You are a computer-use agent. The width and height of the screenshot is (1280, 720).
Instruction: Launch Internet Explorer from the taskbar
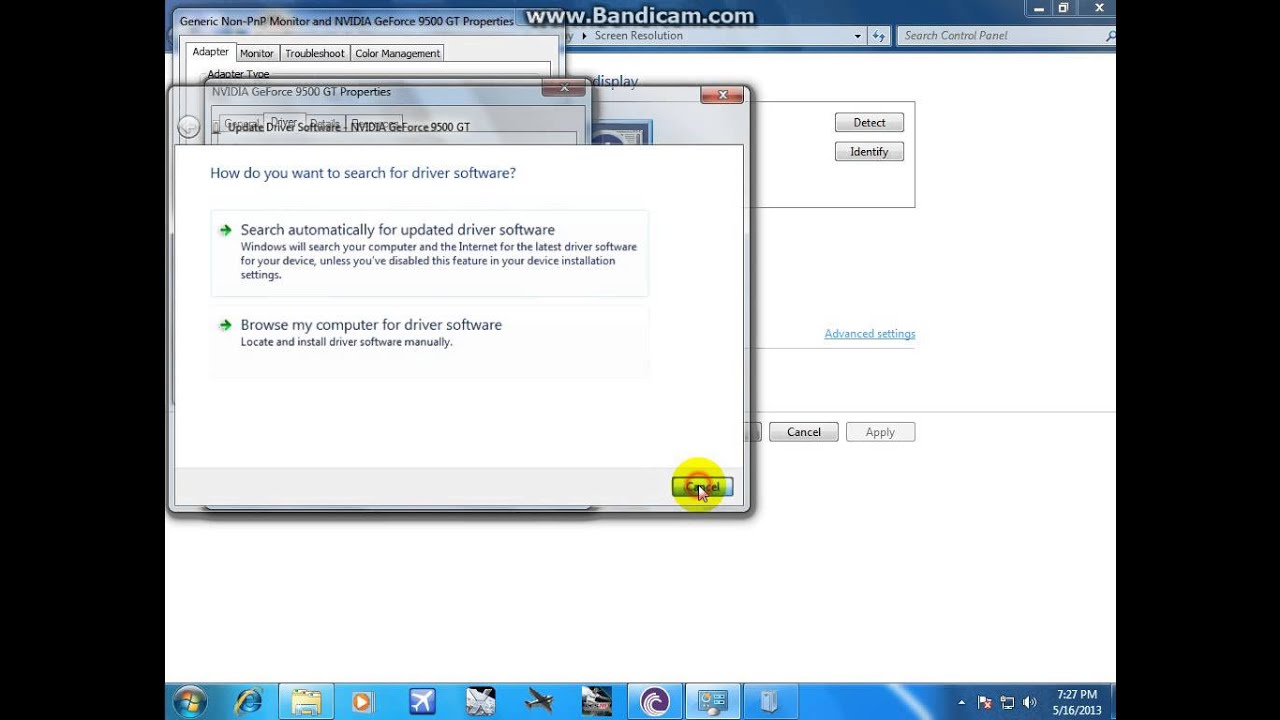click(247, 701)
